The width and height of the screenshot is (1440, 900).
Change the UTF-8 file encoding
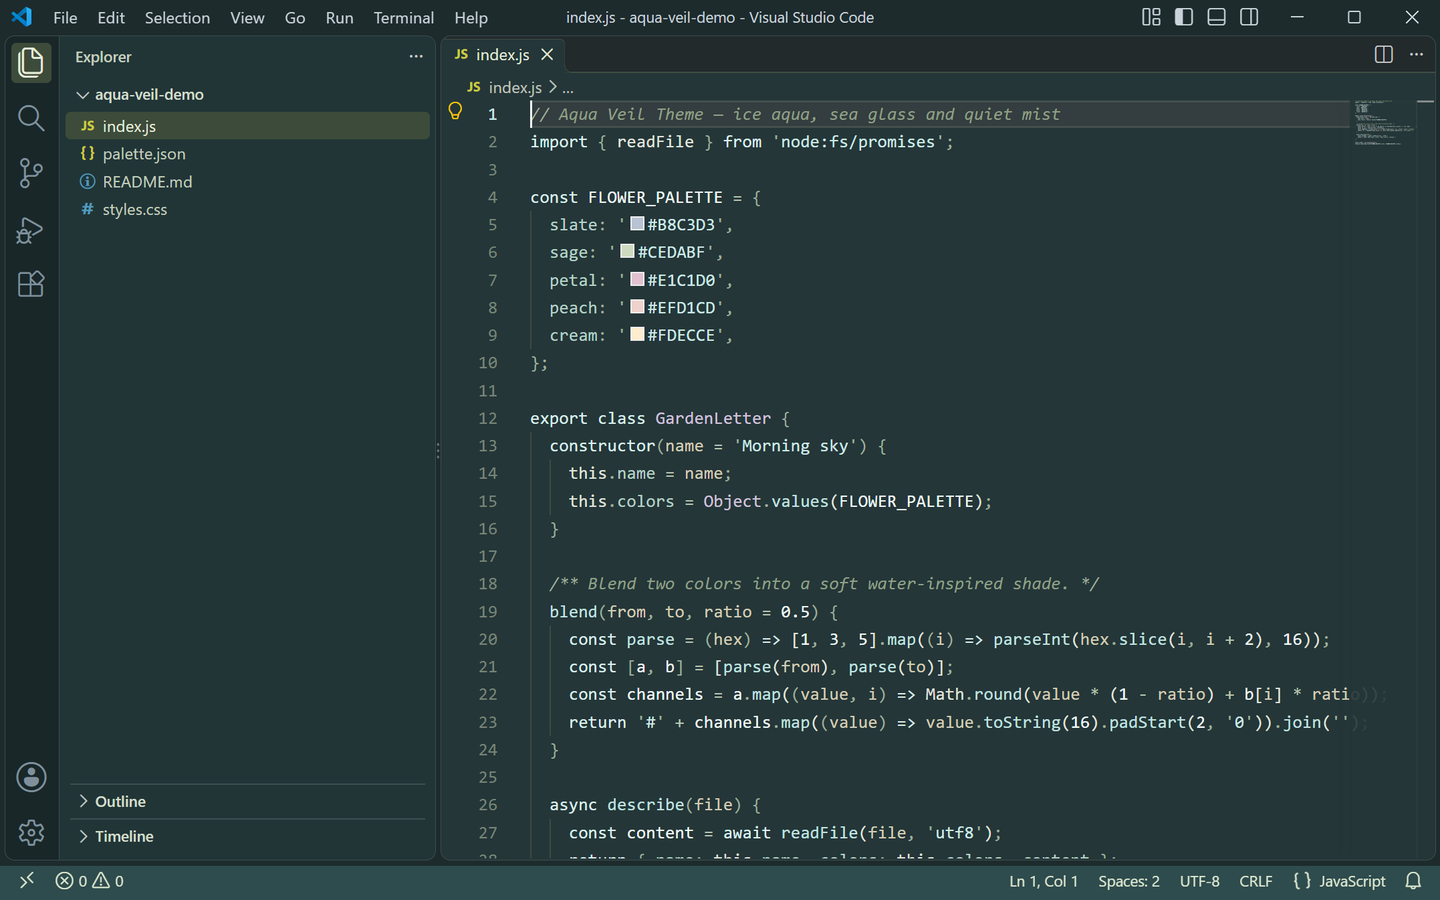coord(1200,881)
